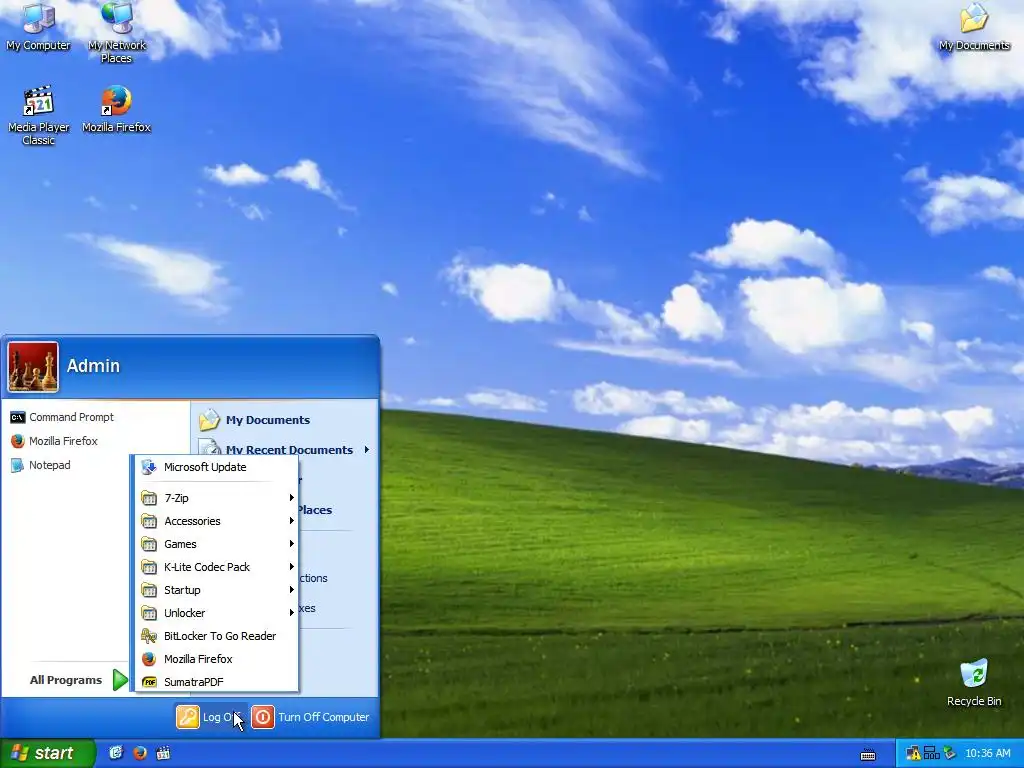Open the Games program folder
The image size is (1024, 768).
pyautogui.click(x=216, y=544)
